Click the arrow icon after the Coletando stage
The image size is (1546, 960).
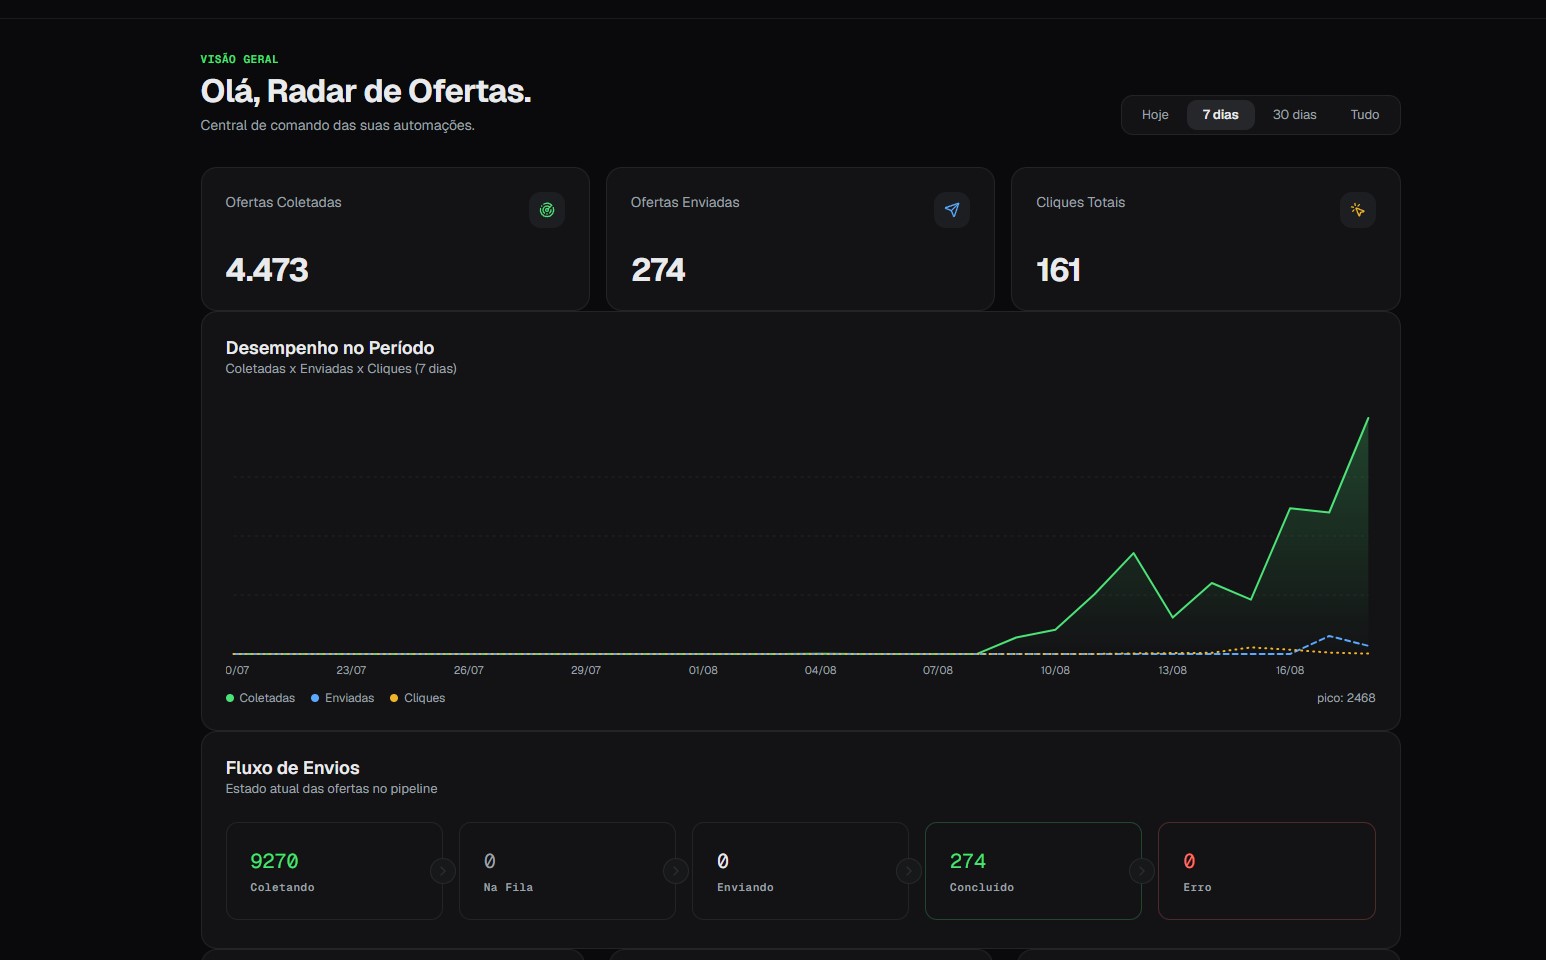(443, 871)
